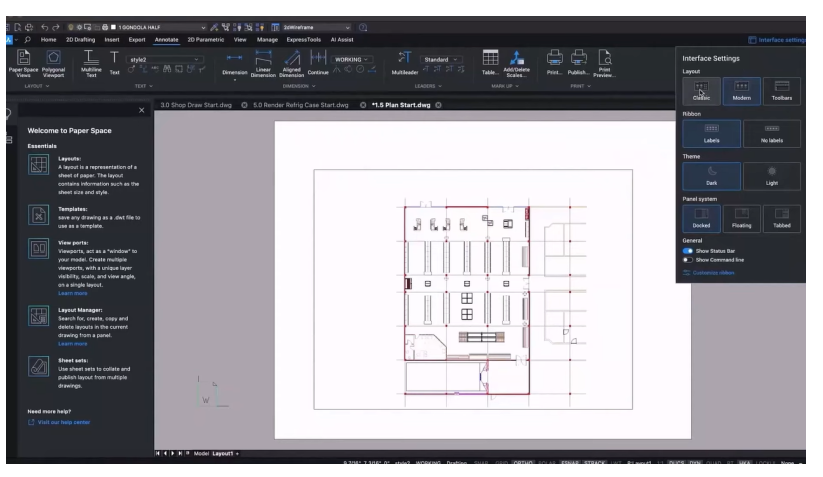
Task: Open the 2D Parametric ribbon tab
Action: (x=204, y=39)
